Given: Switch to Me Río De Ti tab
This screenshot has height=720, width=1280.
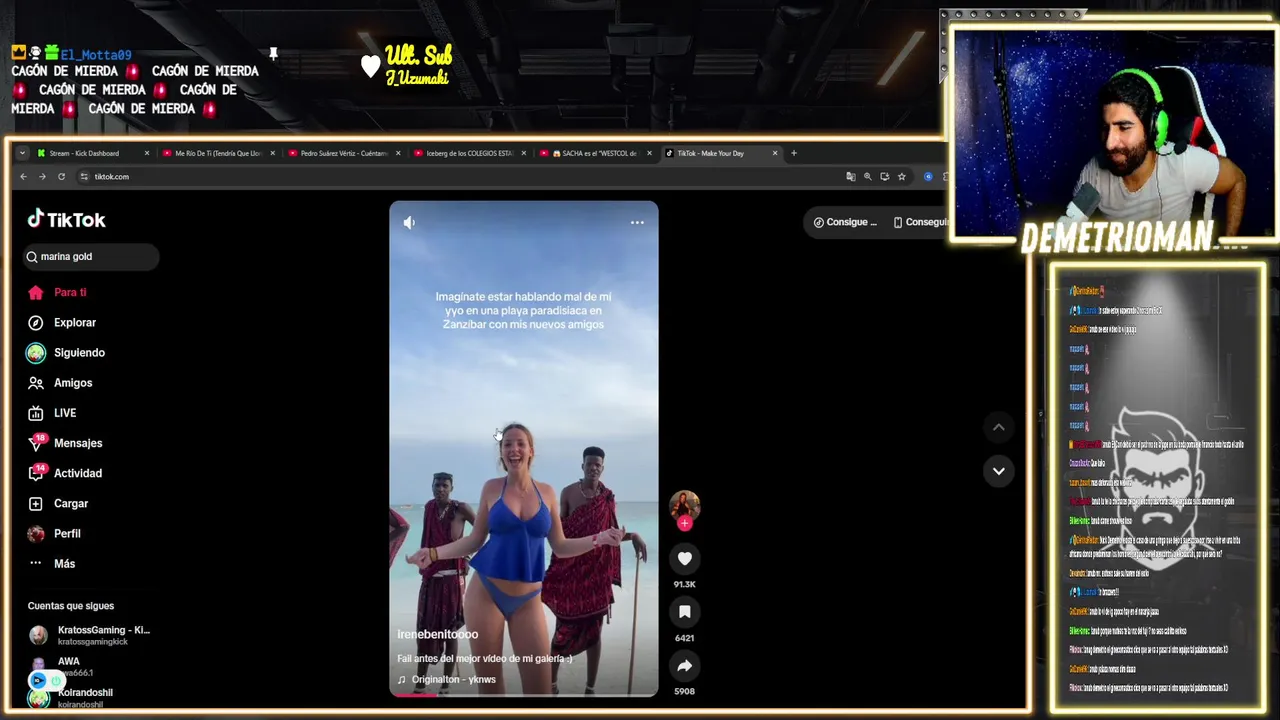Looking at the screenshot, I should click(218, 153).
